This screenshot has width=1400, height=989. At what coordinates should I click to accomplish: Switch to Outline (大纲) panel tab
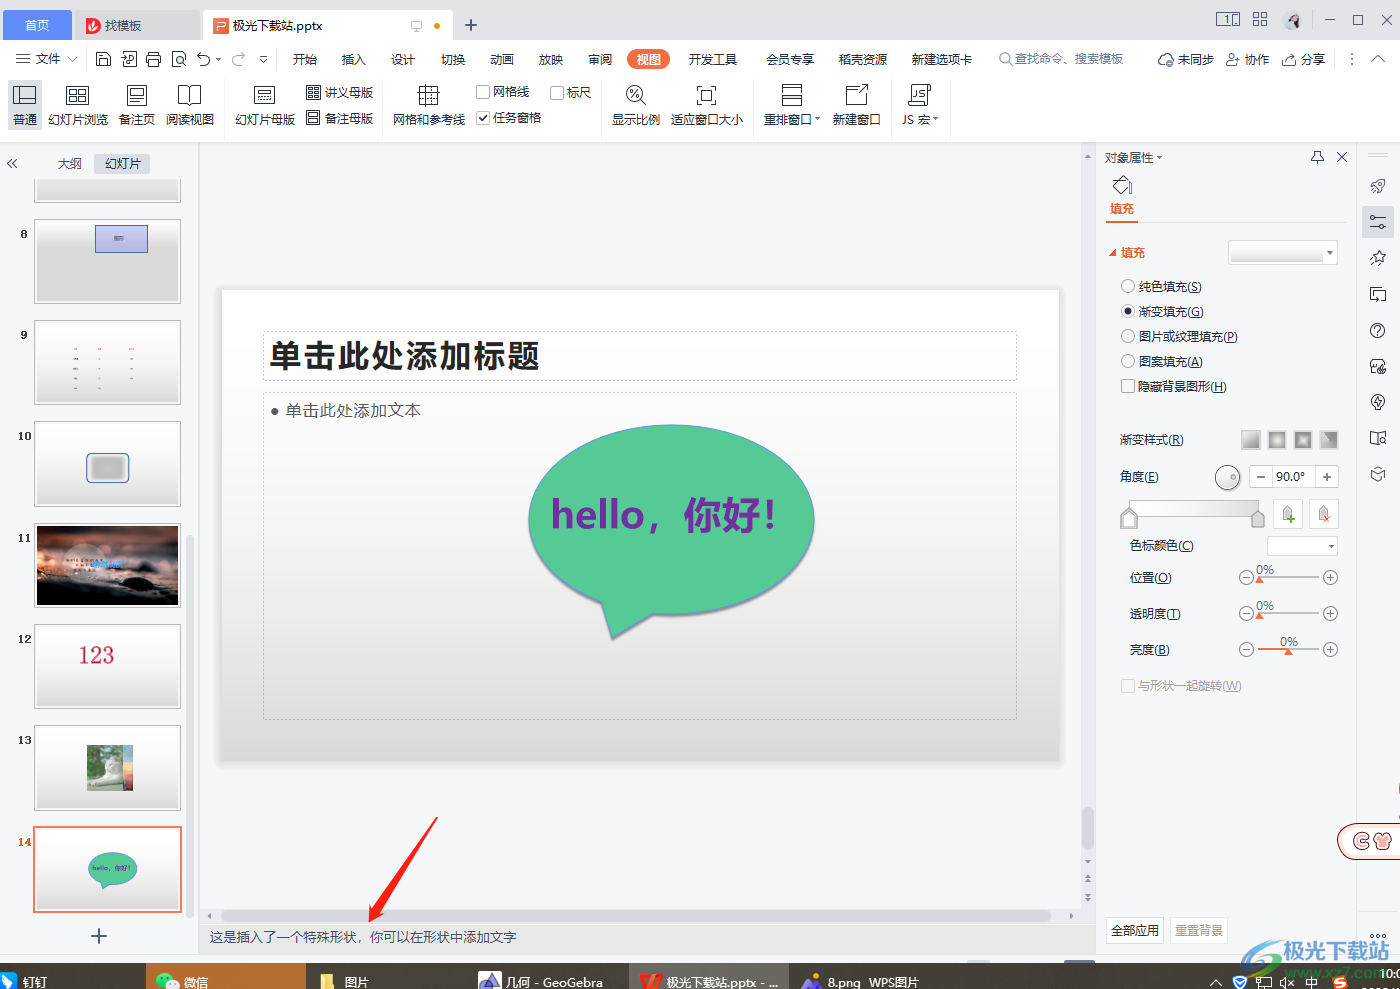tap(70, 163)
